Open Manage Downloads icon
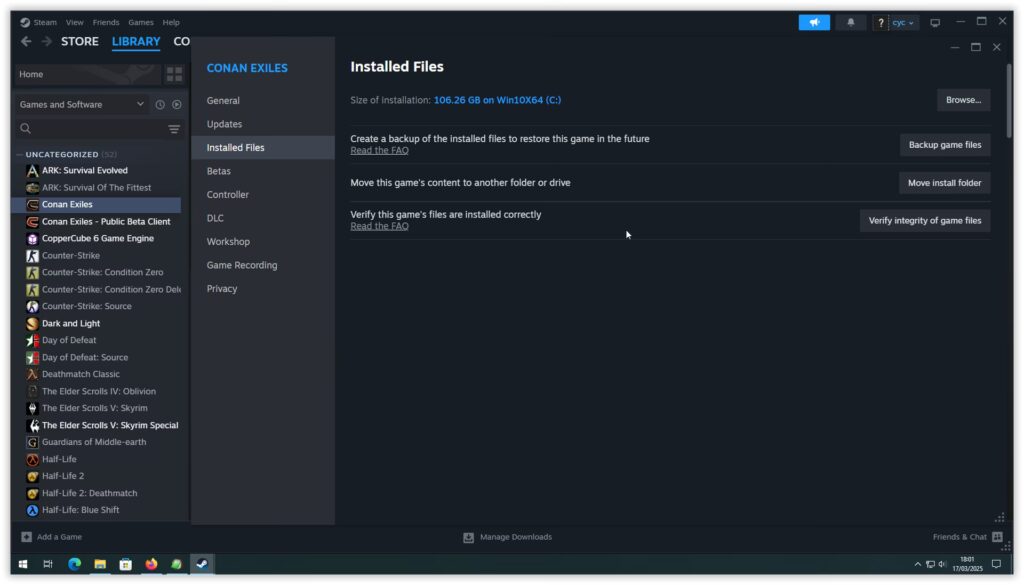 [468, 537]
